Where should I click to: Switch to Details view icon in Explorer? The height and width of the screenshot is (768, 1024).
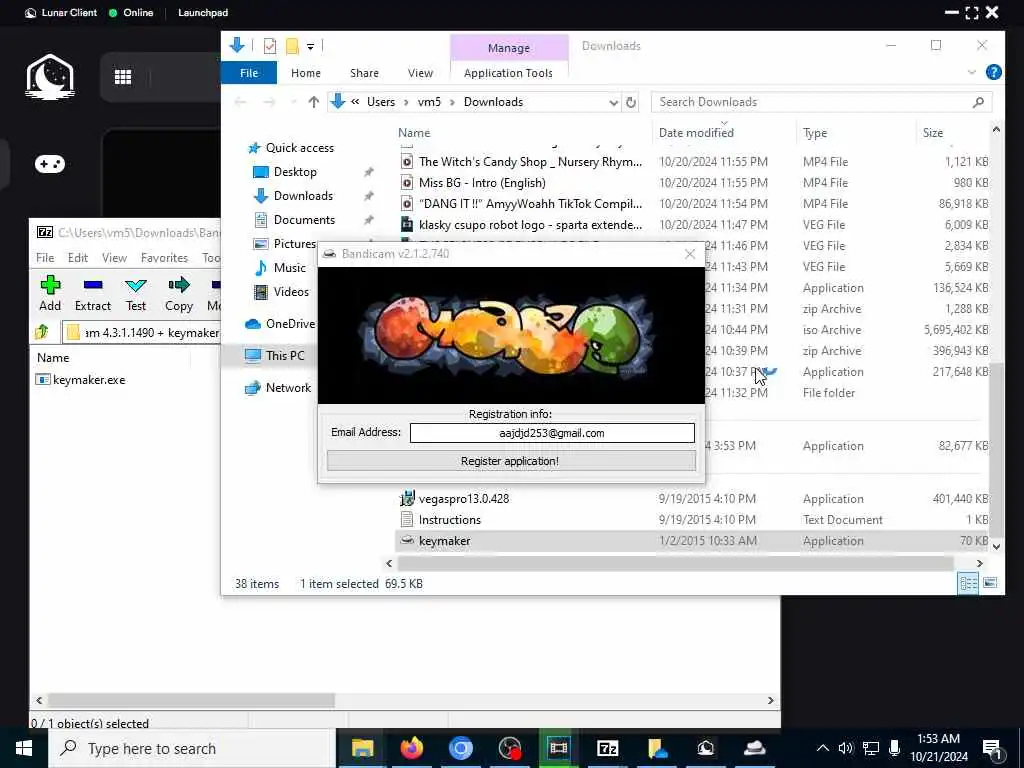[x=968, y=583]
